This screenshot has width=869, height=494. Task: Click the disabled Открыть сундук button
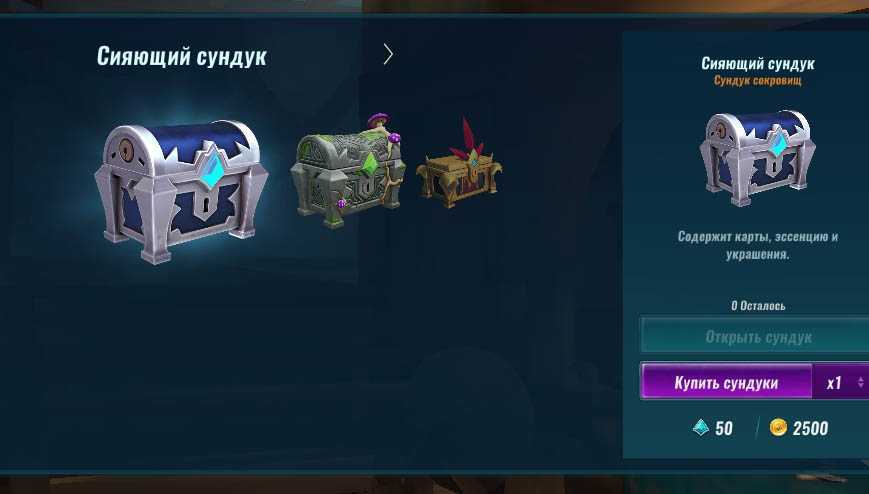755,336
